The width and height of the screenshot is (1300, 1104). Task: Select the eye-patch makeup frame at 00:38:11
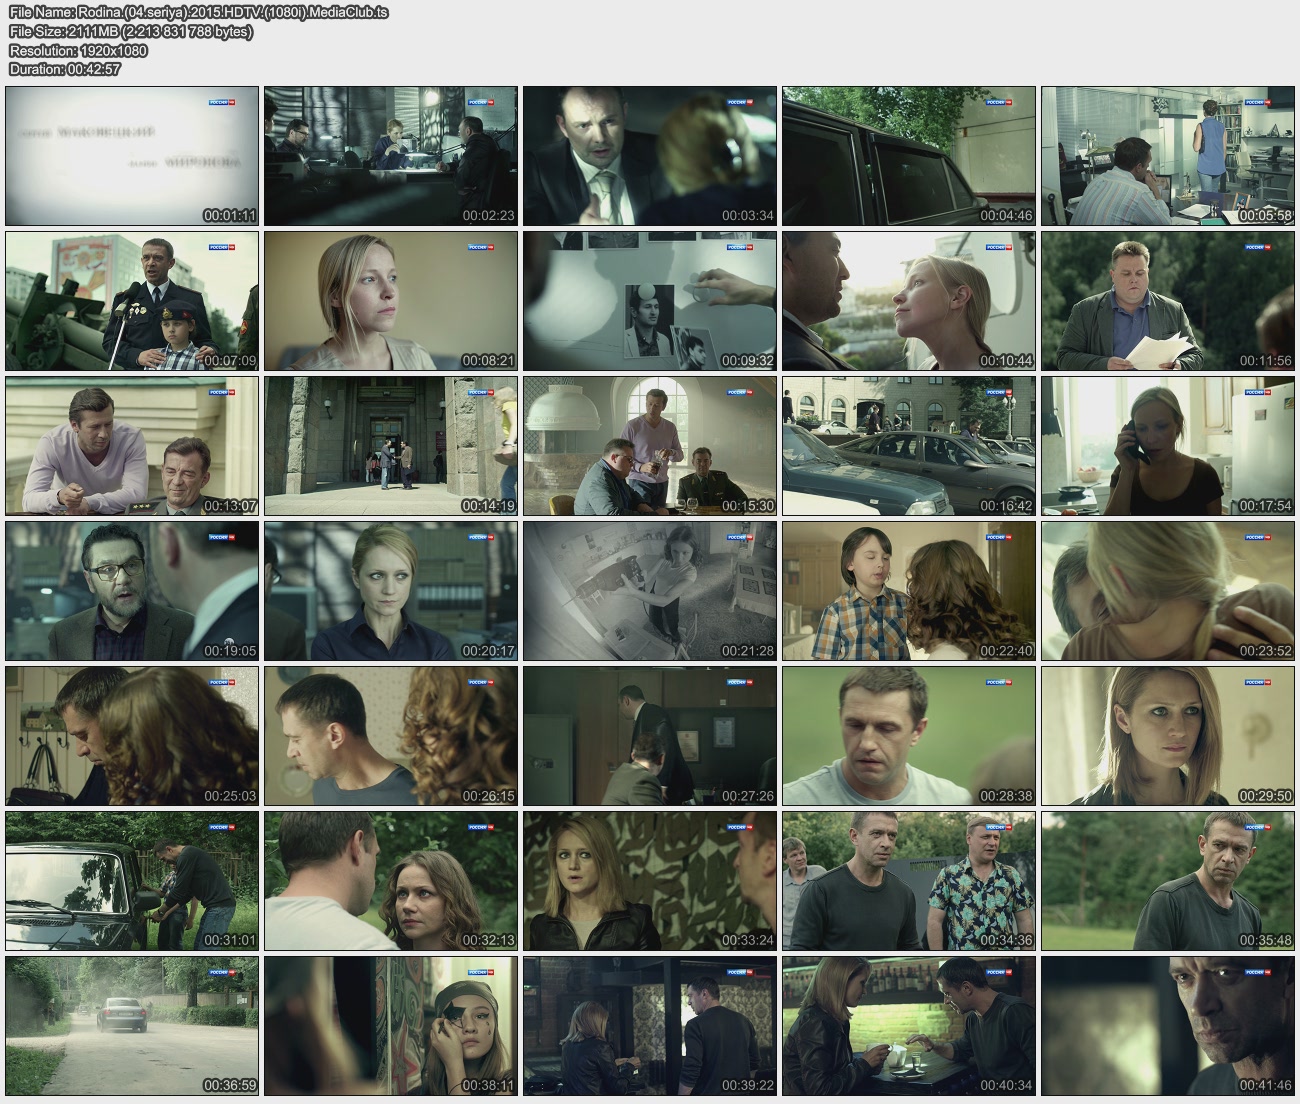[x=390, y=1026]
